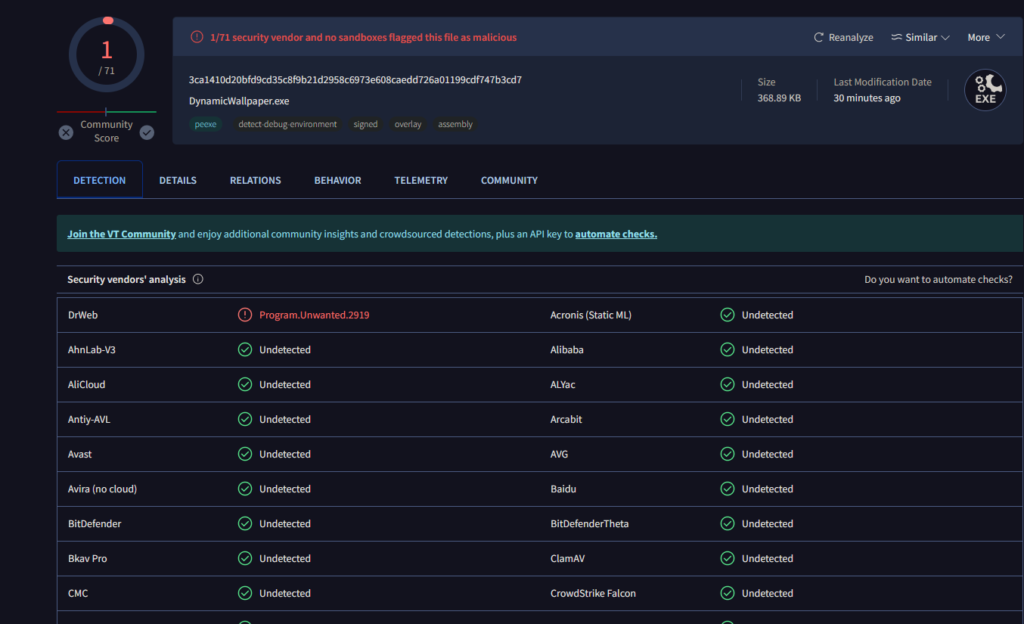Click the community score upvote check icon

pyautogui.click(x=147, y=133)
